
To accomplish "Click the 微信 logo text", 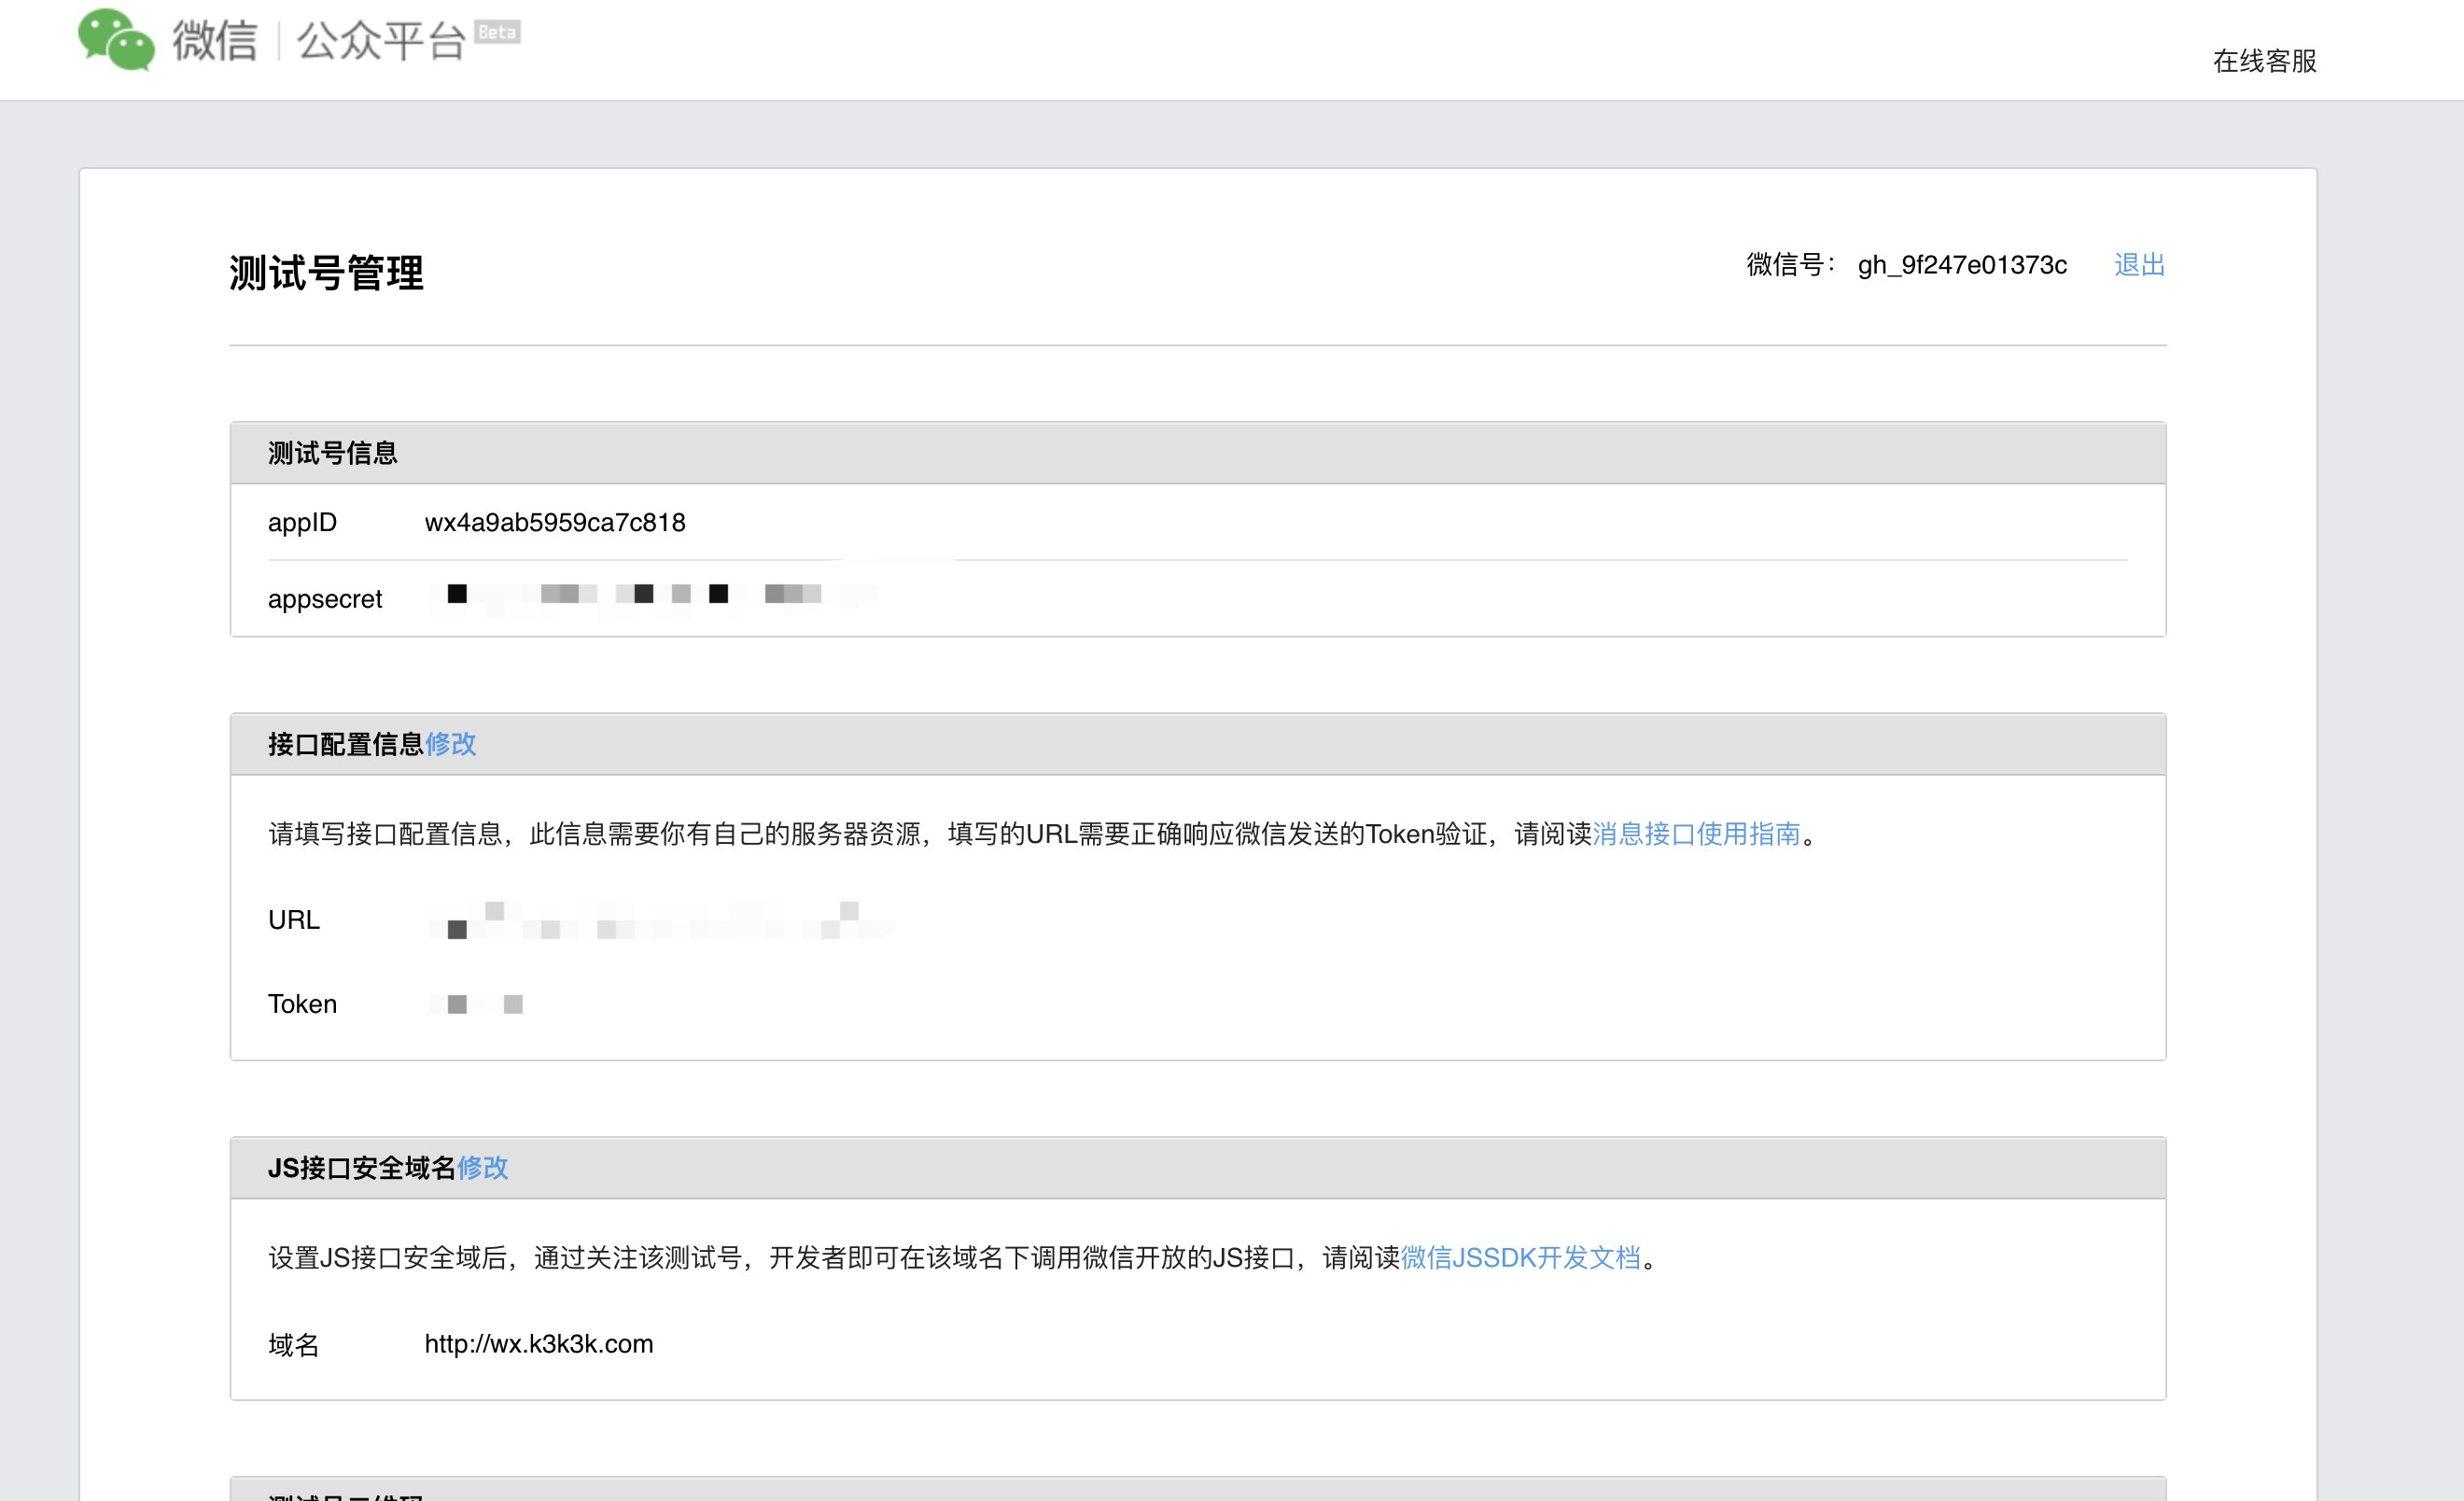I will [214, 41].
